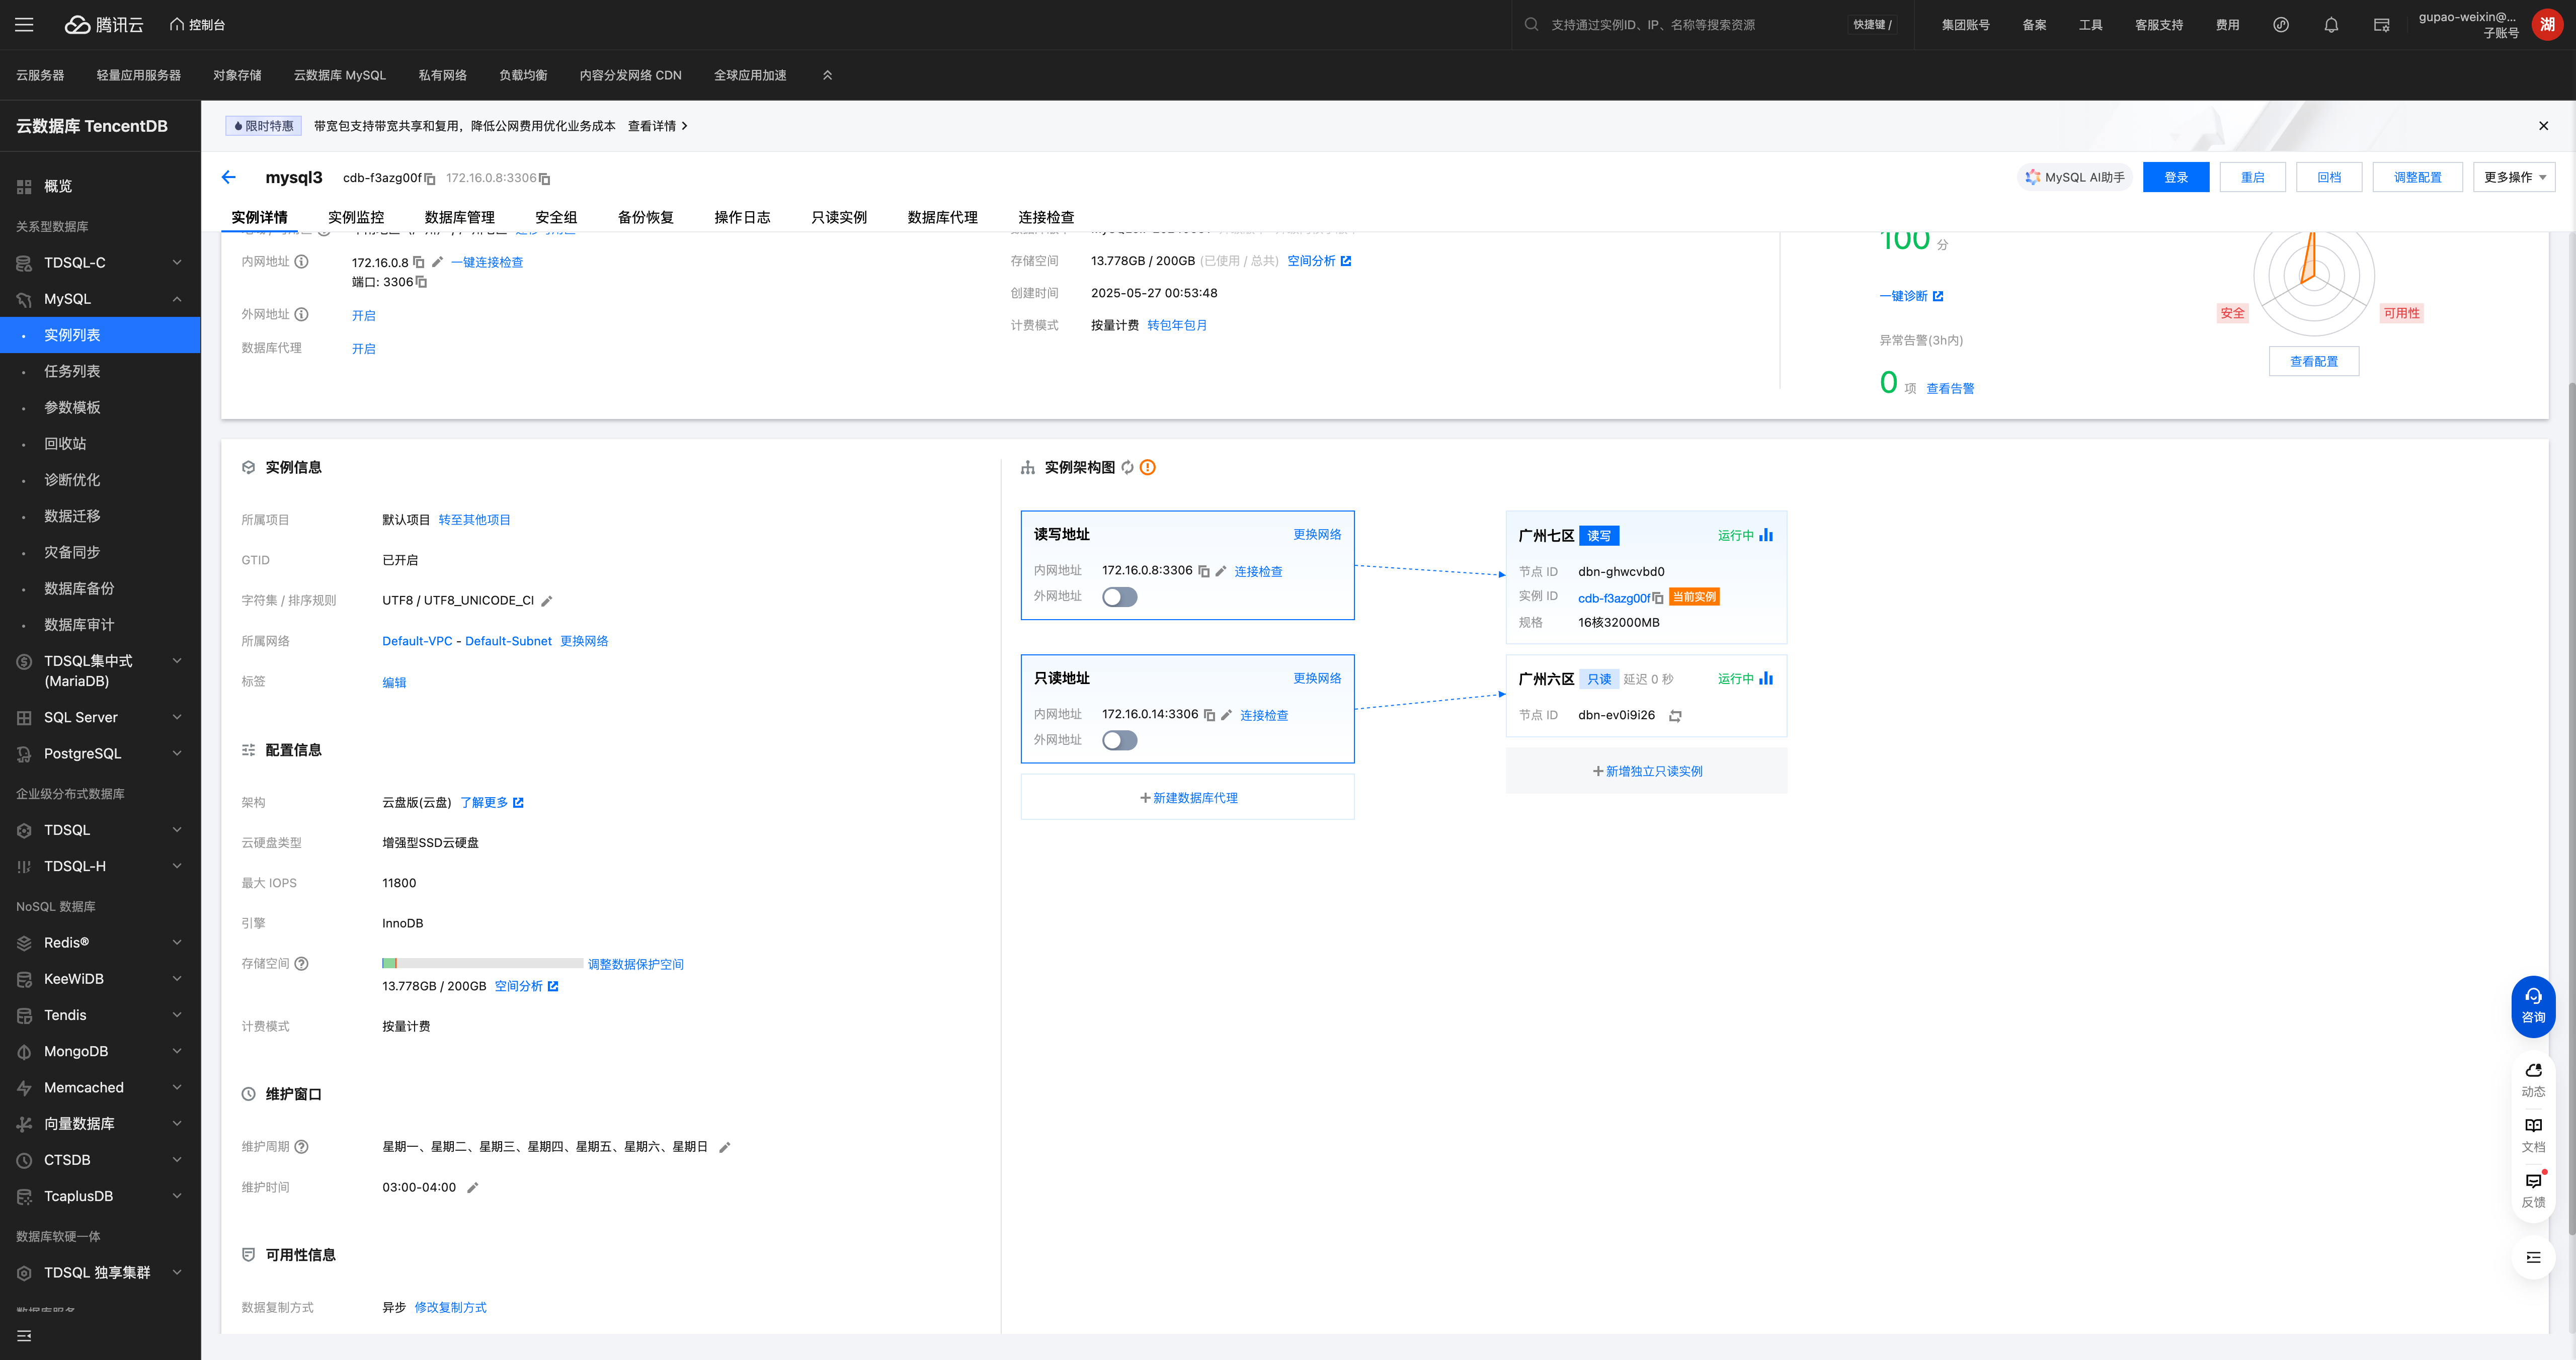The width and height of the screenshot is (2576, 1360).
Task: Copy instance ID cdb-f3azg00f in header
Action: click(x=430, y=179)
